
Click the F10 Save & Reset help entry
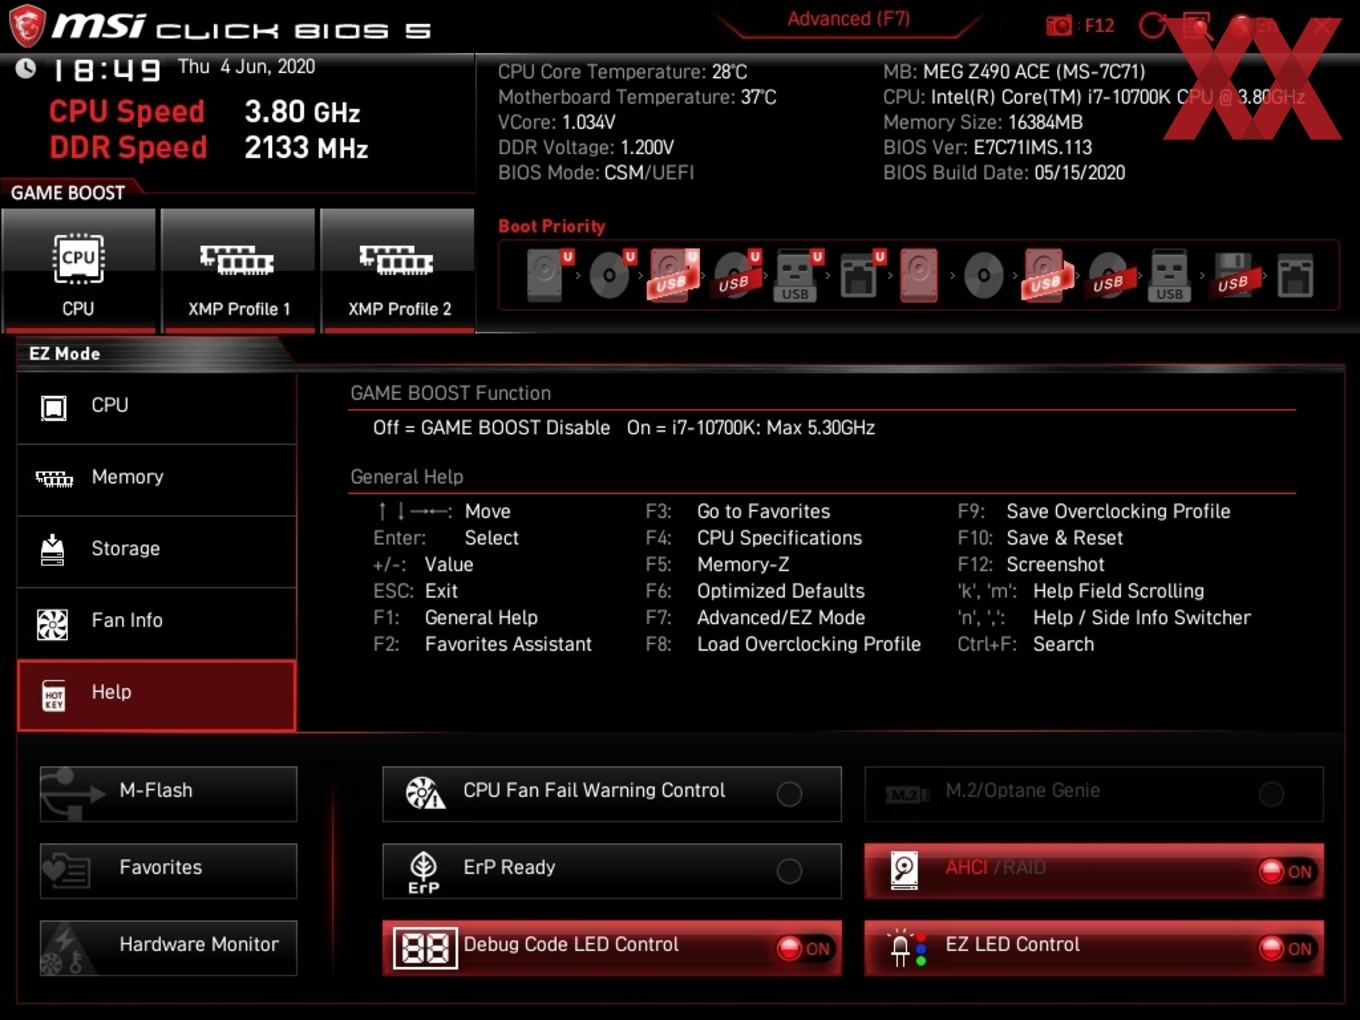pos(1040,538)
